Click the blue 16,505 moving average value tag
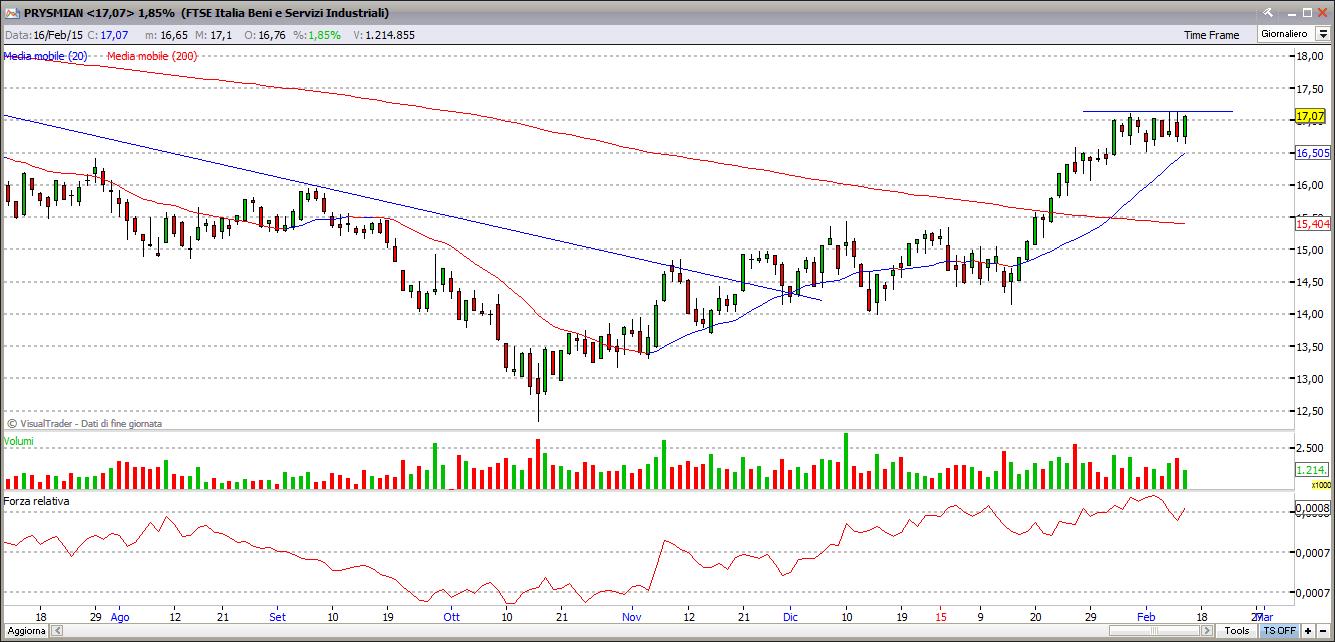The height and width of the screenshot is (642, 1335). [x=1312, y=153]
